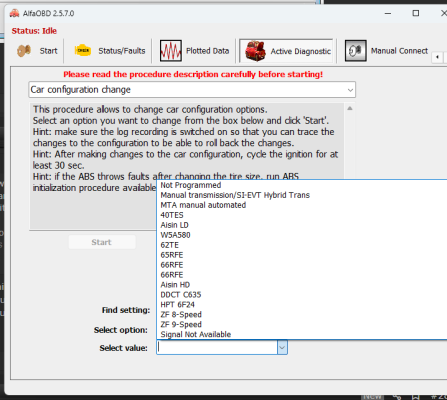447x400 pixels.
Task: Select the Active Diagnostic engine icon
Action: pos(255,51)
